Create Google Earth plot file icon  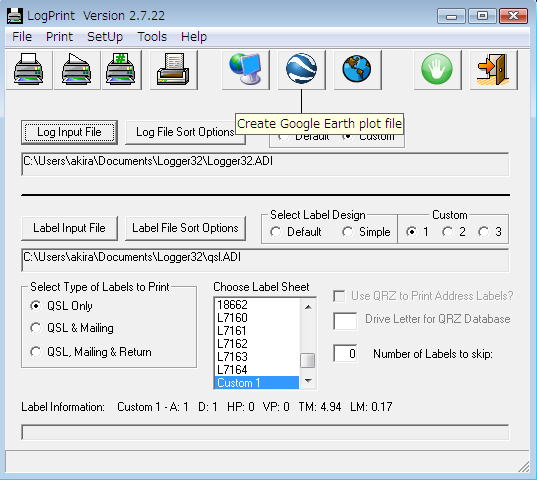point(301,70)
